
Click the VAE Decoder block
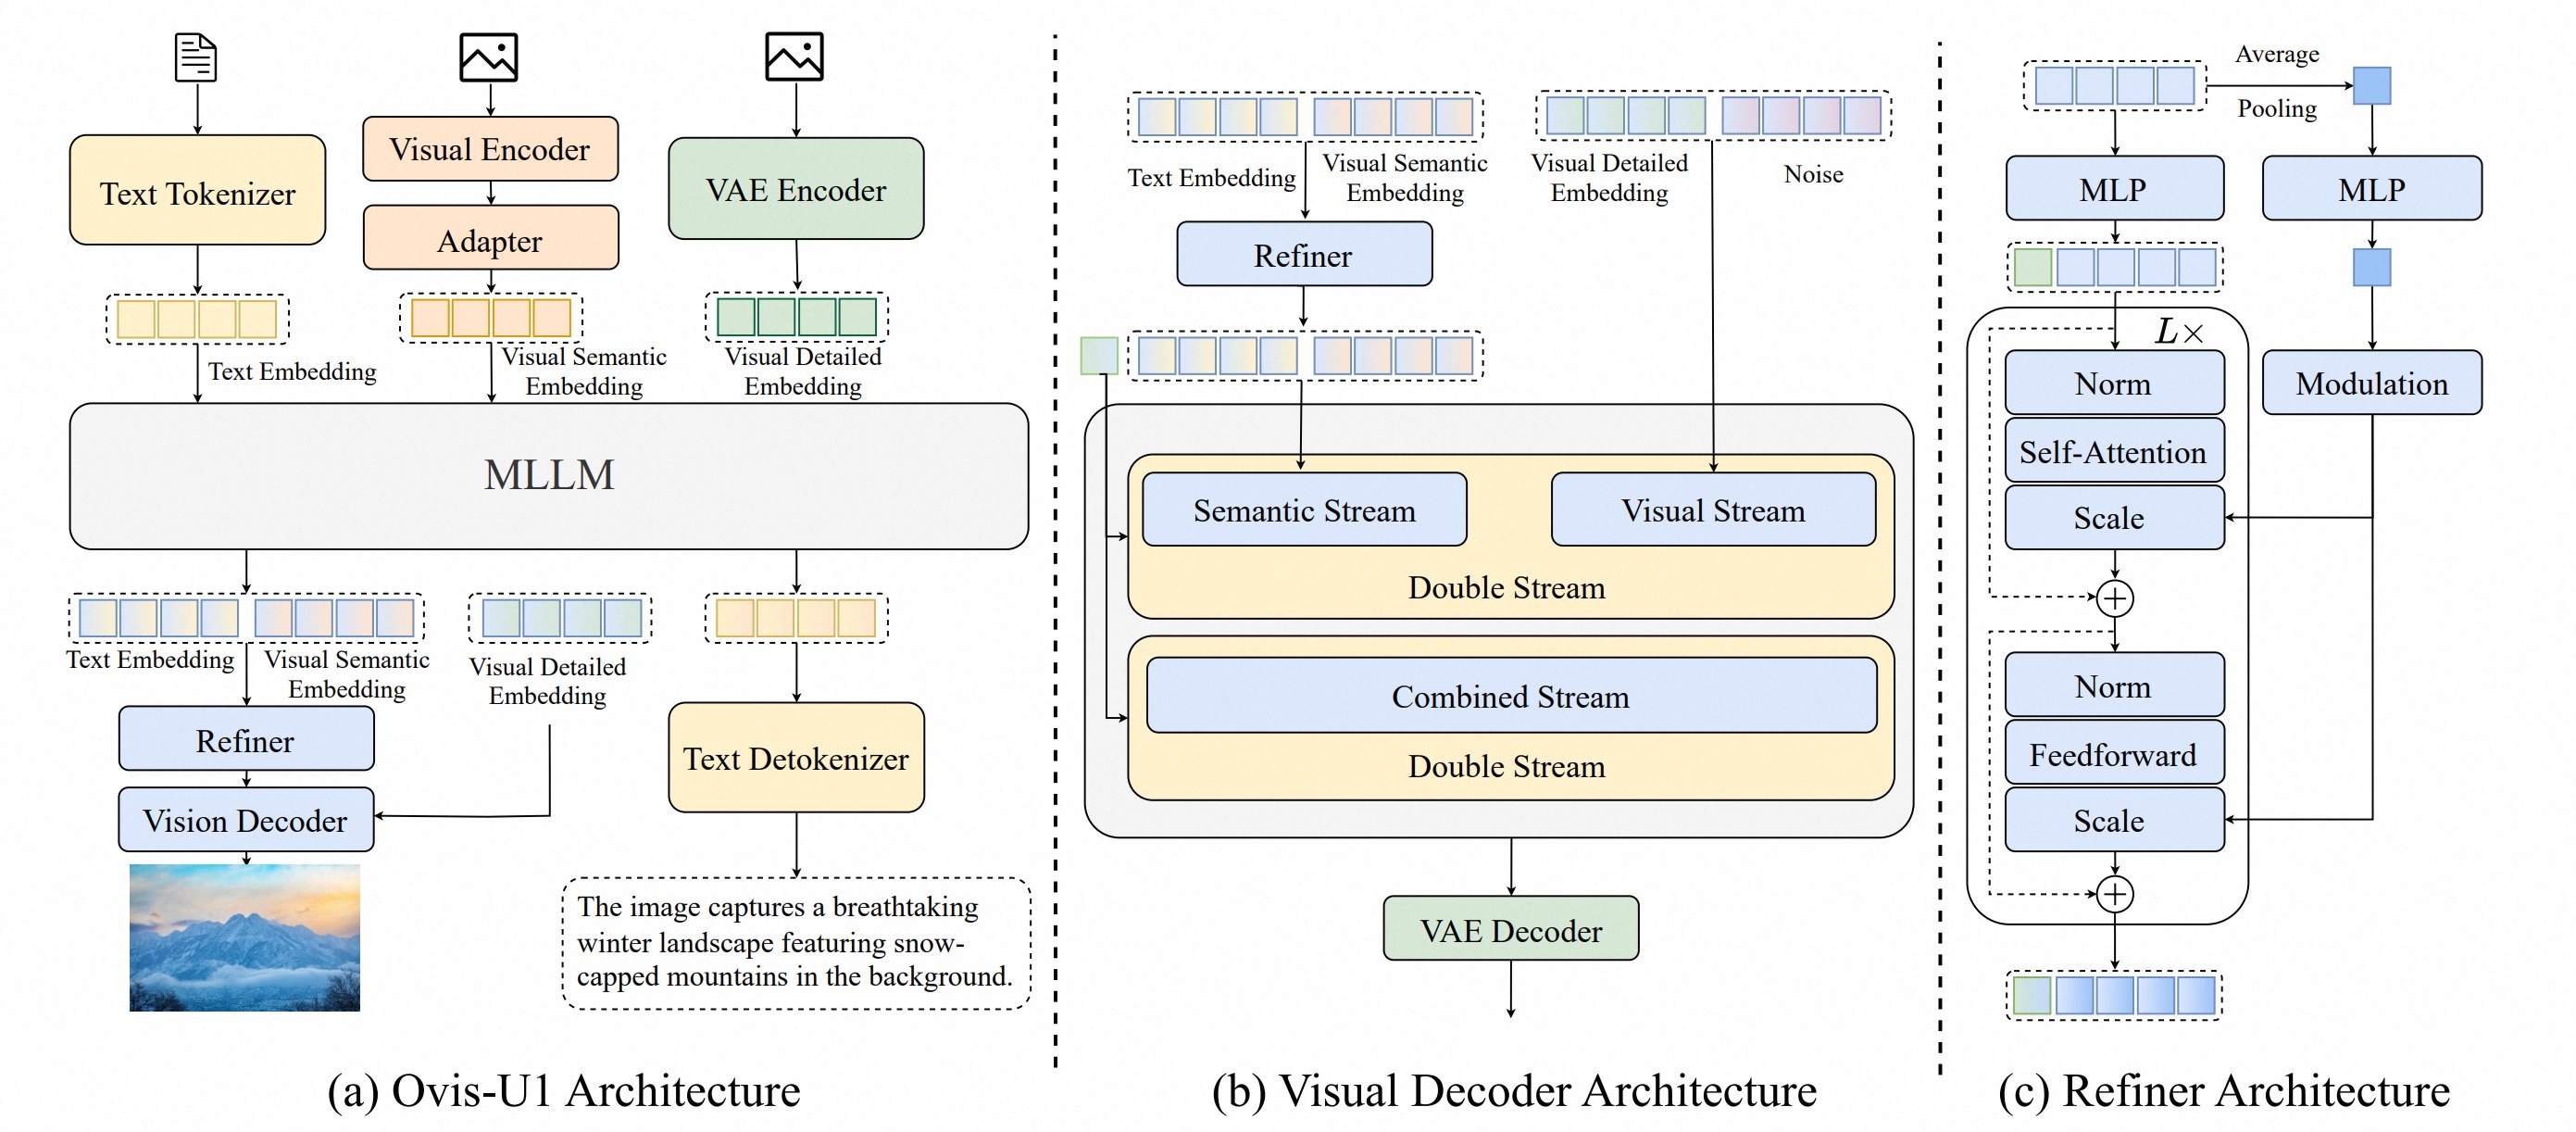point(1510,929)
